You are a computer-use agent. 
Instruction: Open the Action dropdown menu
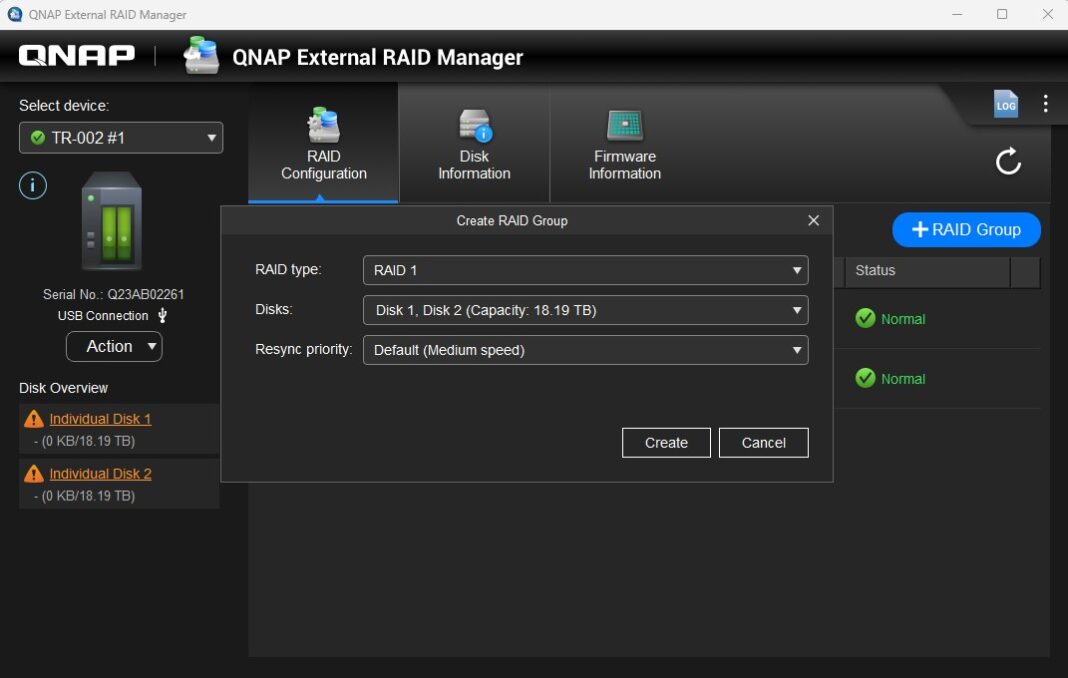coord(114,346)
